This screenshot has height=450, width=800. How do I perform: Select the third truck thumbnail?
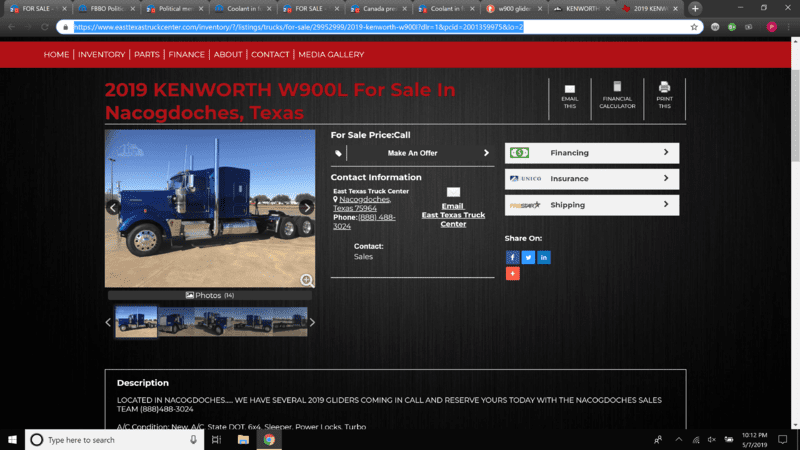click(214, 322)
